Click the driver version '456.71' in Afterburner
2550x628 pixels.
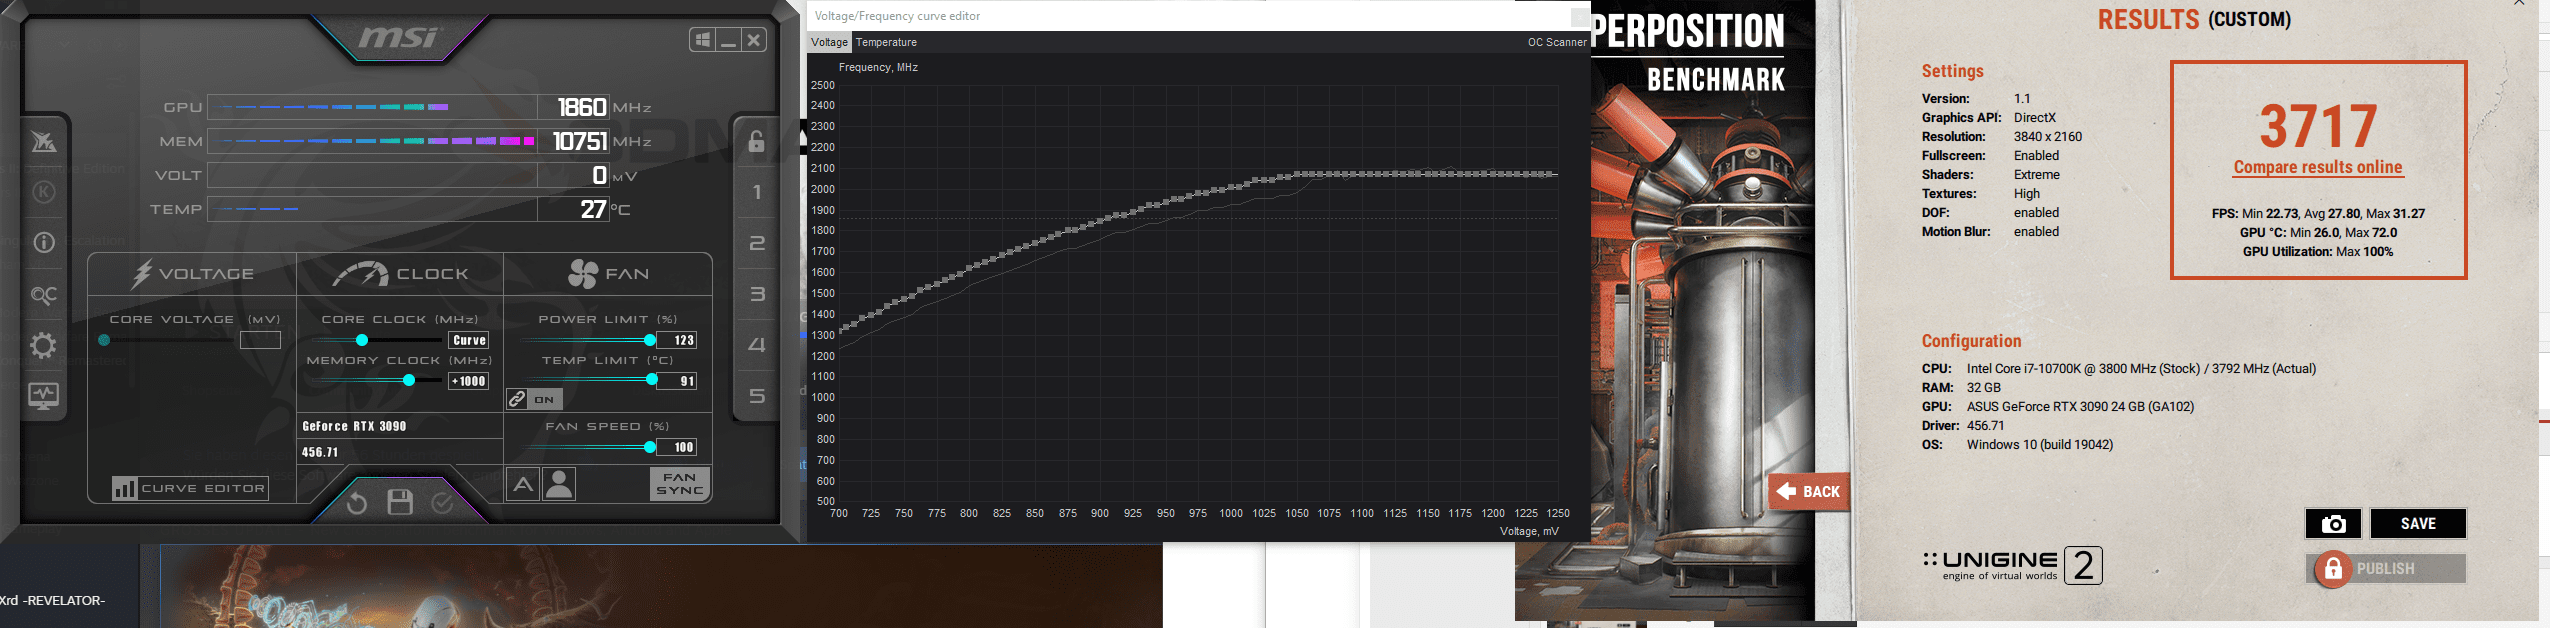(320, 452)
